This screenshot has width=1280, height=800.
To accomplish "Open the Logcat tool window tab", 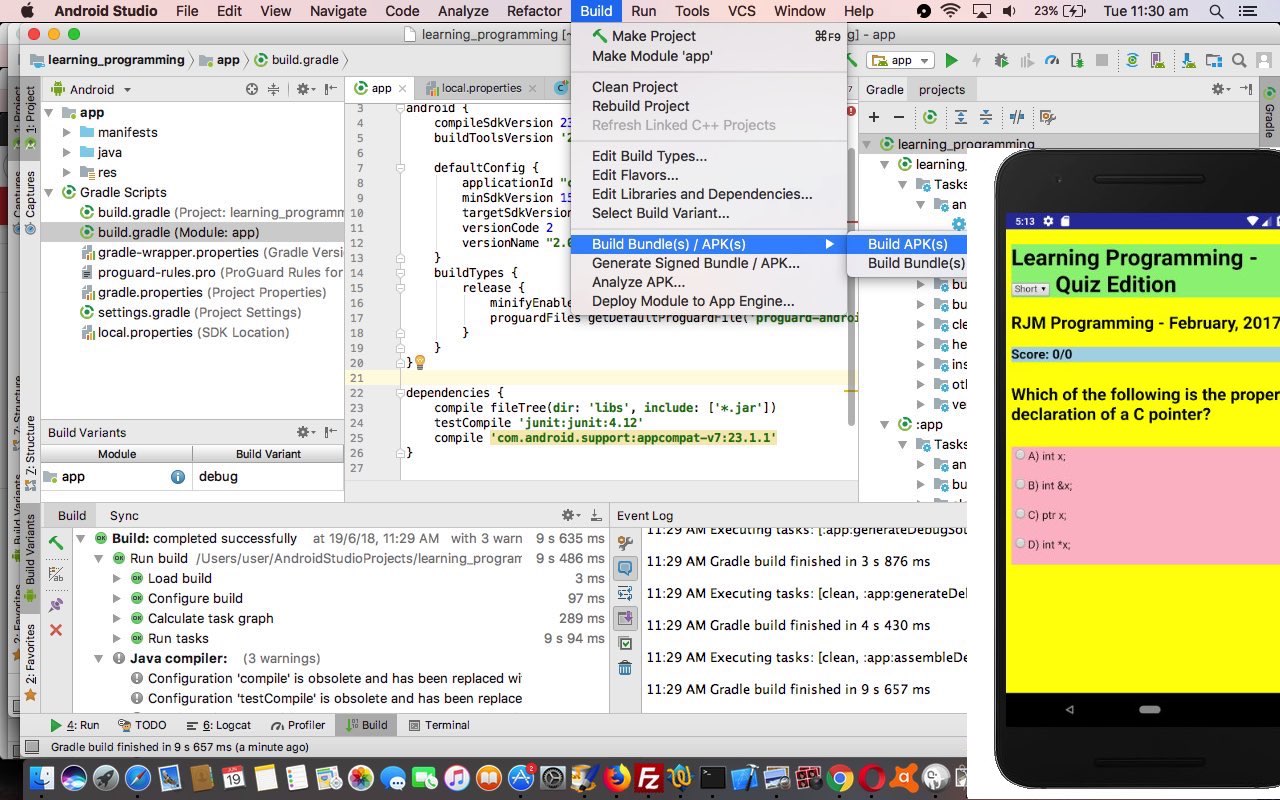I will [219, 725].
